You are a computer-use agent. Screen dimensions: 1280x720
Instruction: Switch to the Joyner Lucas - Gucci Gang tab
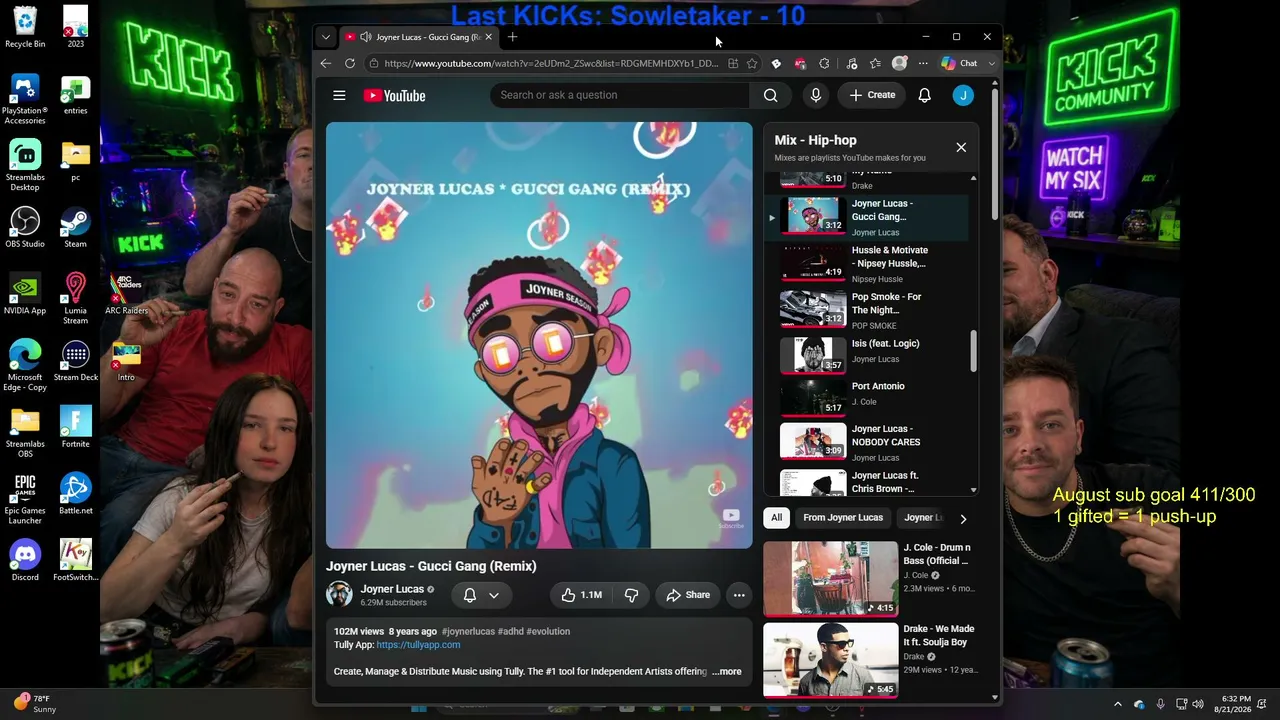(419, 37)
